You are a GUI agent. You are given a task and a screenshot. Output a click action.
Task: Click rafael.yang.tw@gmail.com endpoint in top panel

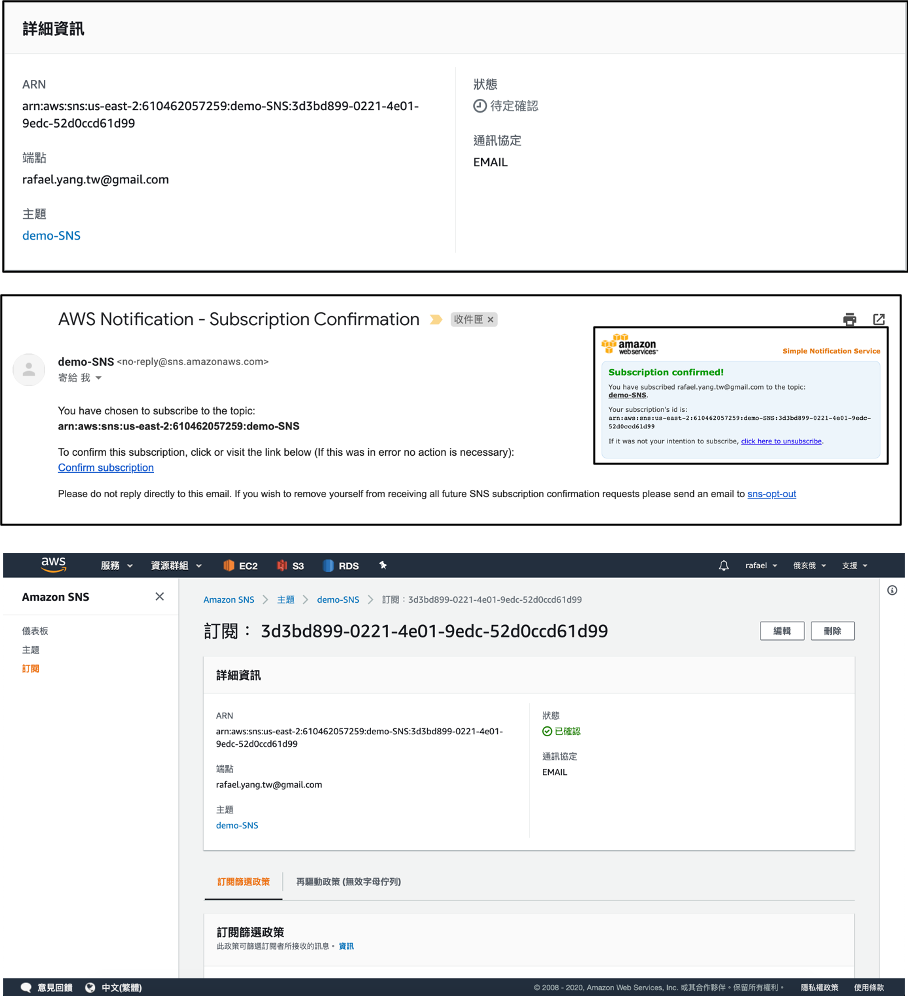coord(95,180)
